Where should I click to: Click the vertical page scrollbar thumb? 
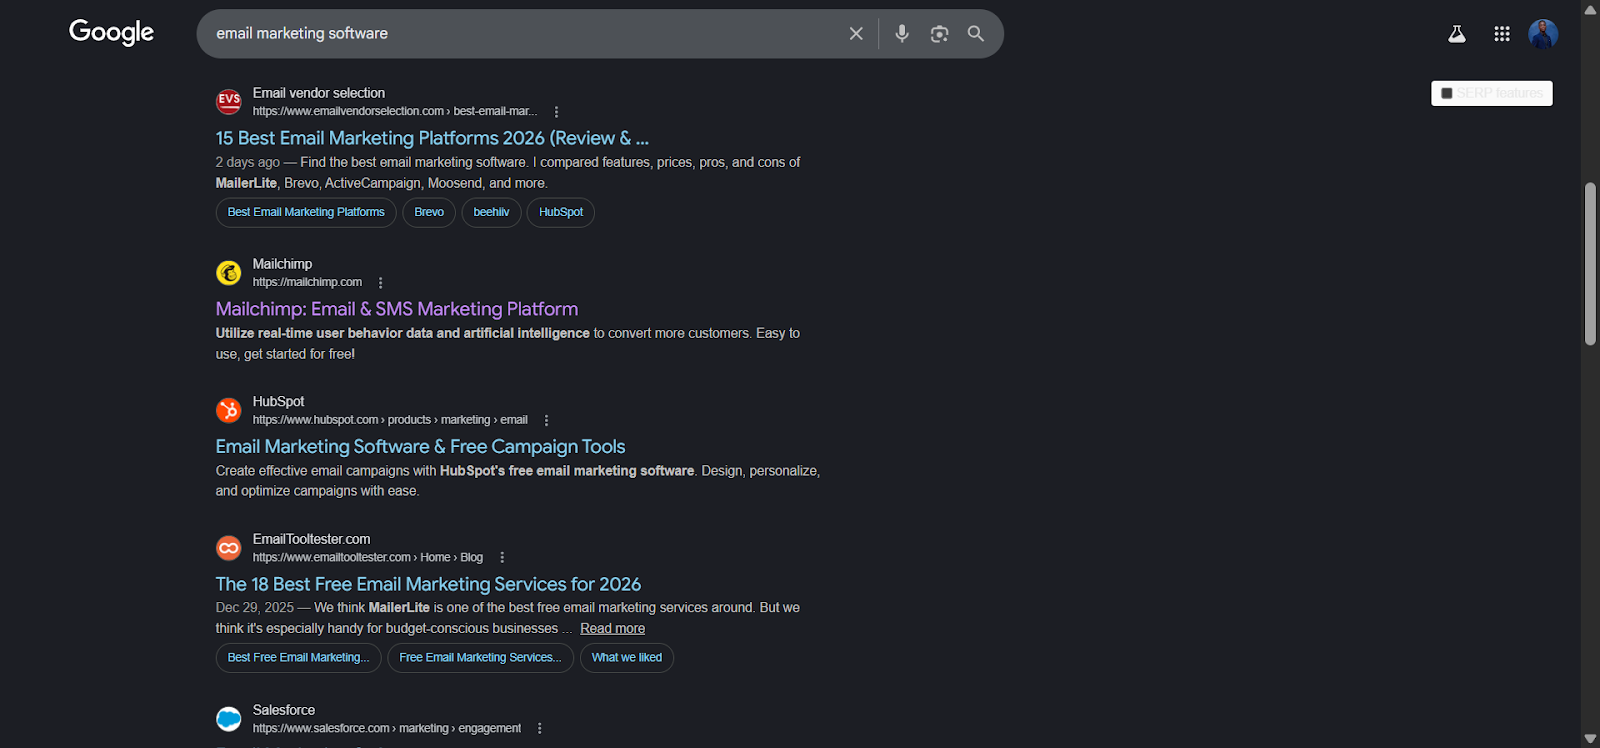1590,264
